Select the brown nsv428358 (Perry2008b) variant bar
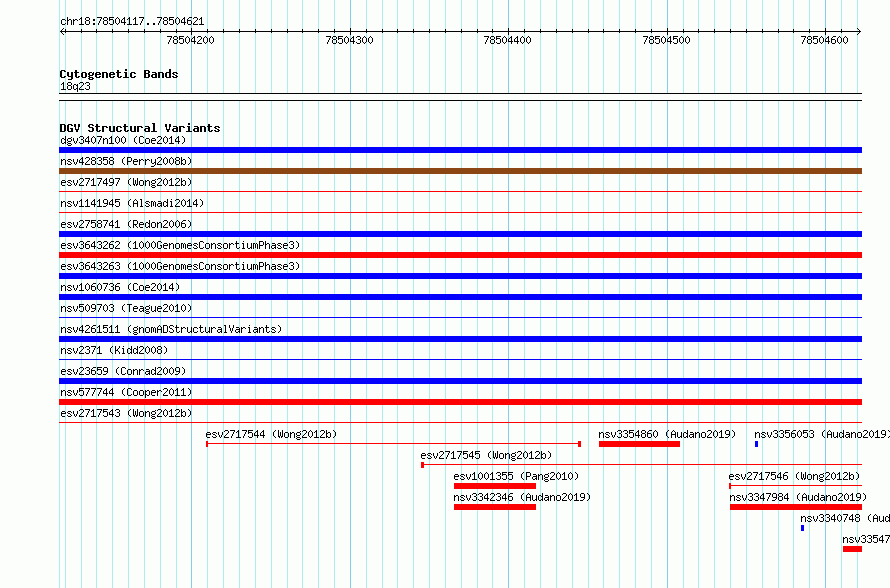 coord(460,171)
